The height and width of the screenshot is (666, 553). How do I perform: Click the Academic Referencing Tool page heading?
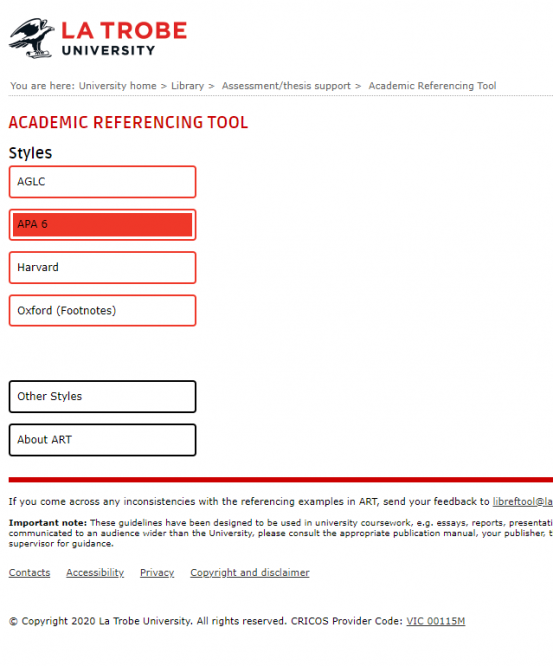pos(128,122)
